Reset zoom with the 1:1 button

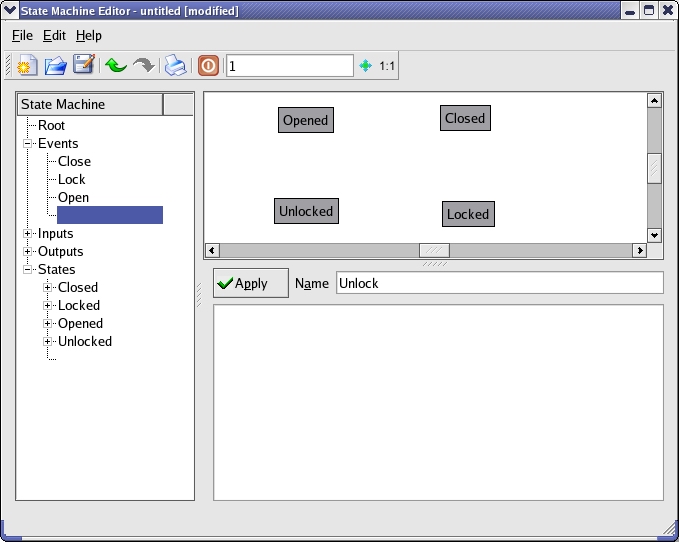(x=387, y=66)
